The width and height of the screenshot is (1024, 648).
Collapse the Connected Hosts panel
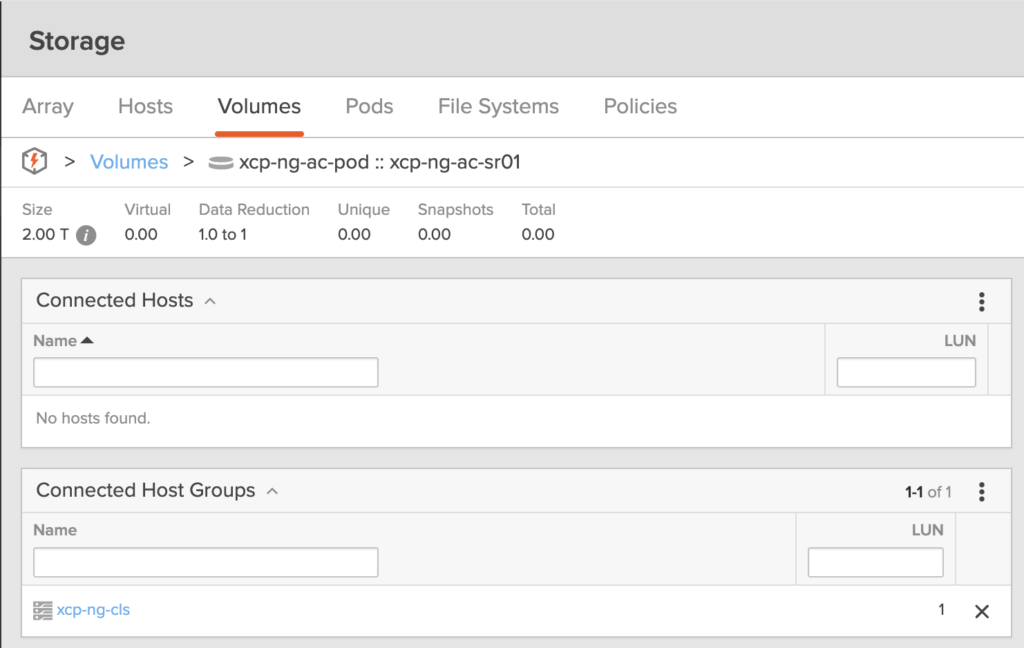click(210, 301)
